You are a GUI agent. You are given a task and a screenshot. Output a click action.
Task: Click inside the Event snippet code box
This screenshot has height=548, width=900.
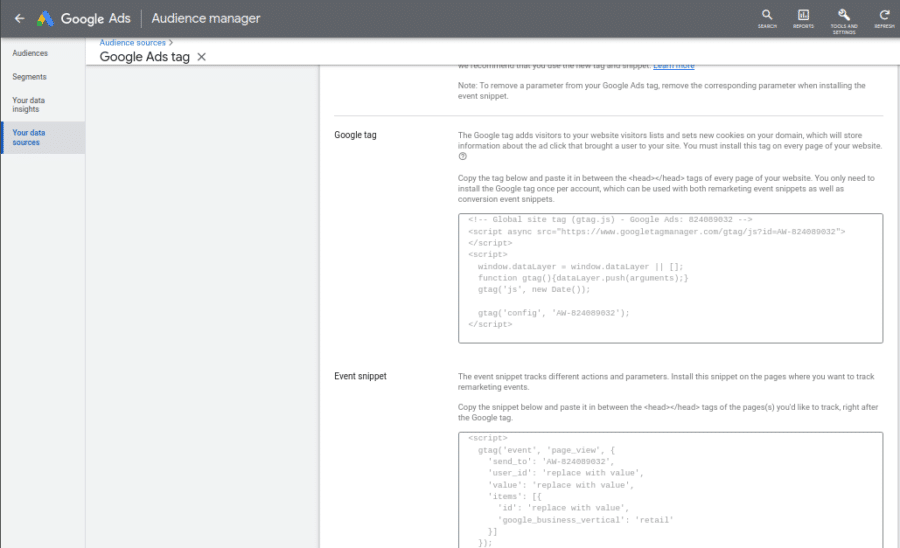[670, 490]
